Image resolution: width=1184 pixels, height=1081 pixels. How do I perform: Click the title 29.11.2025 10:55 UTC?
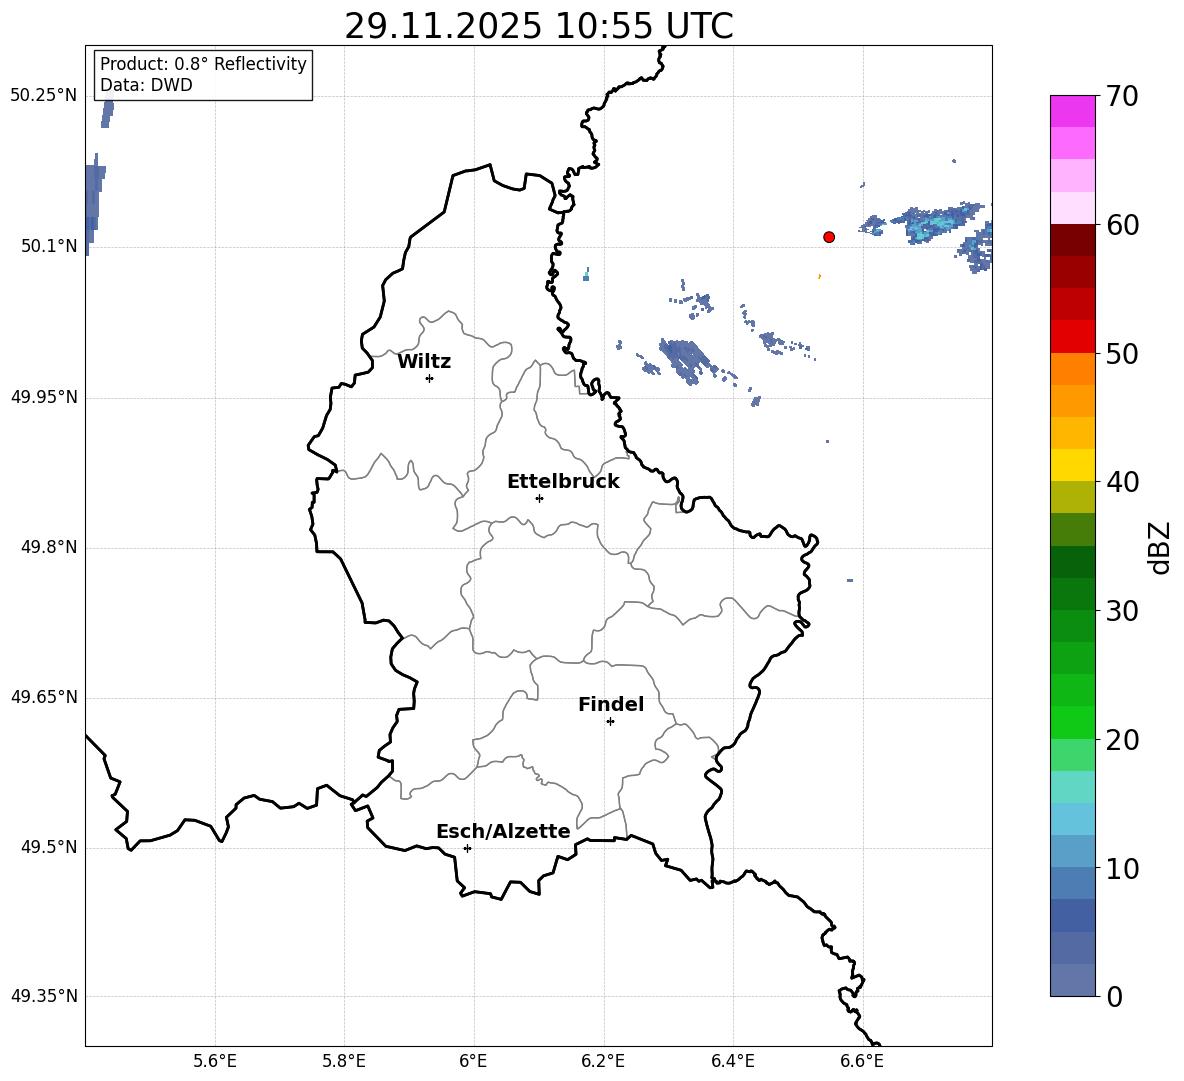(x=538, y=26)
